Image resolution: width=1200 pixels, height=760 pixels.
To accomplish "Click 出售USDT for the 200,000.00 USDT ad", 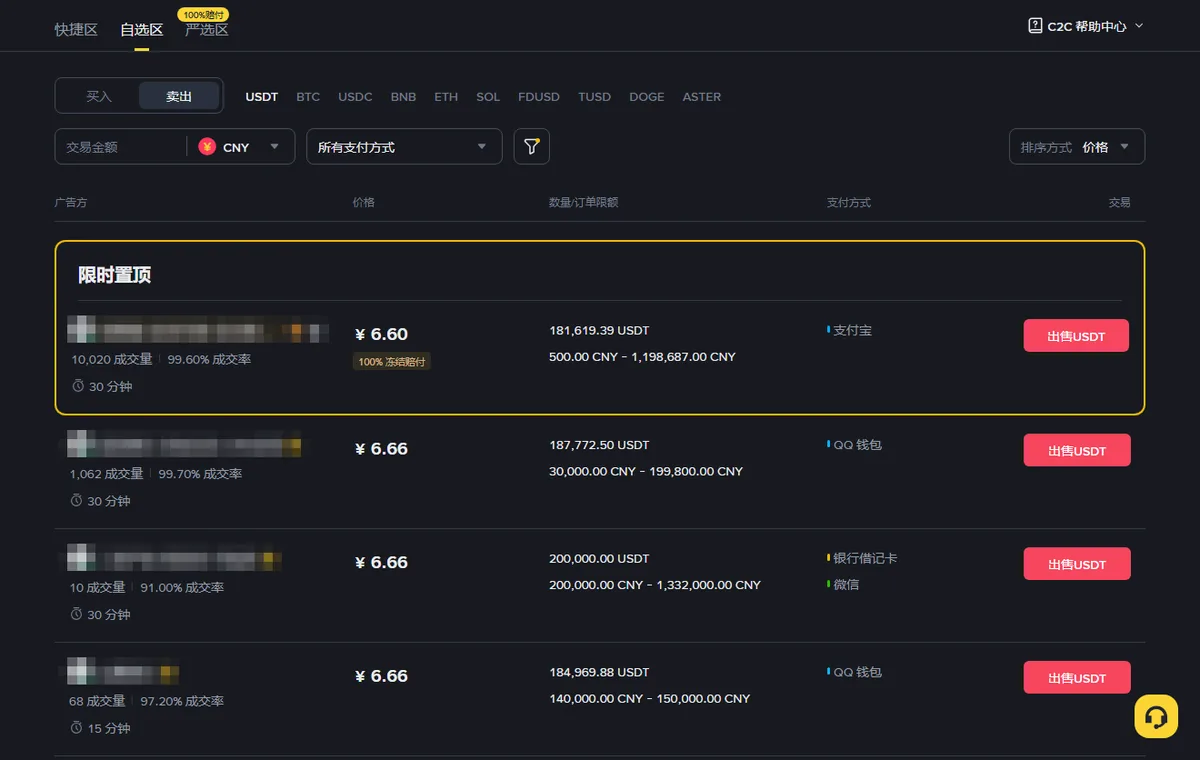I will click(1077, 564).
